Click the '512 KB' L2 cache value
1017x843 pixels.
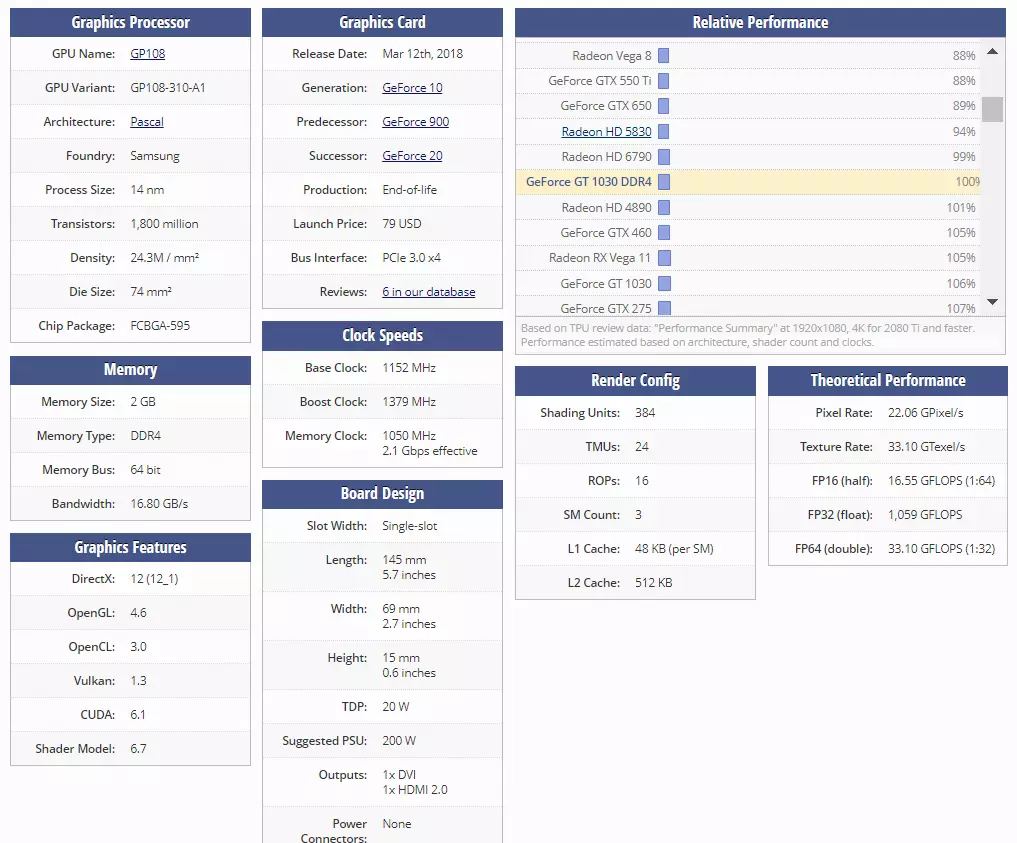coord(653,583)
